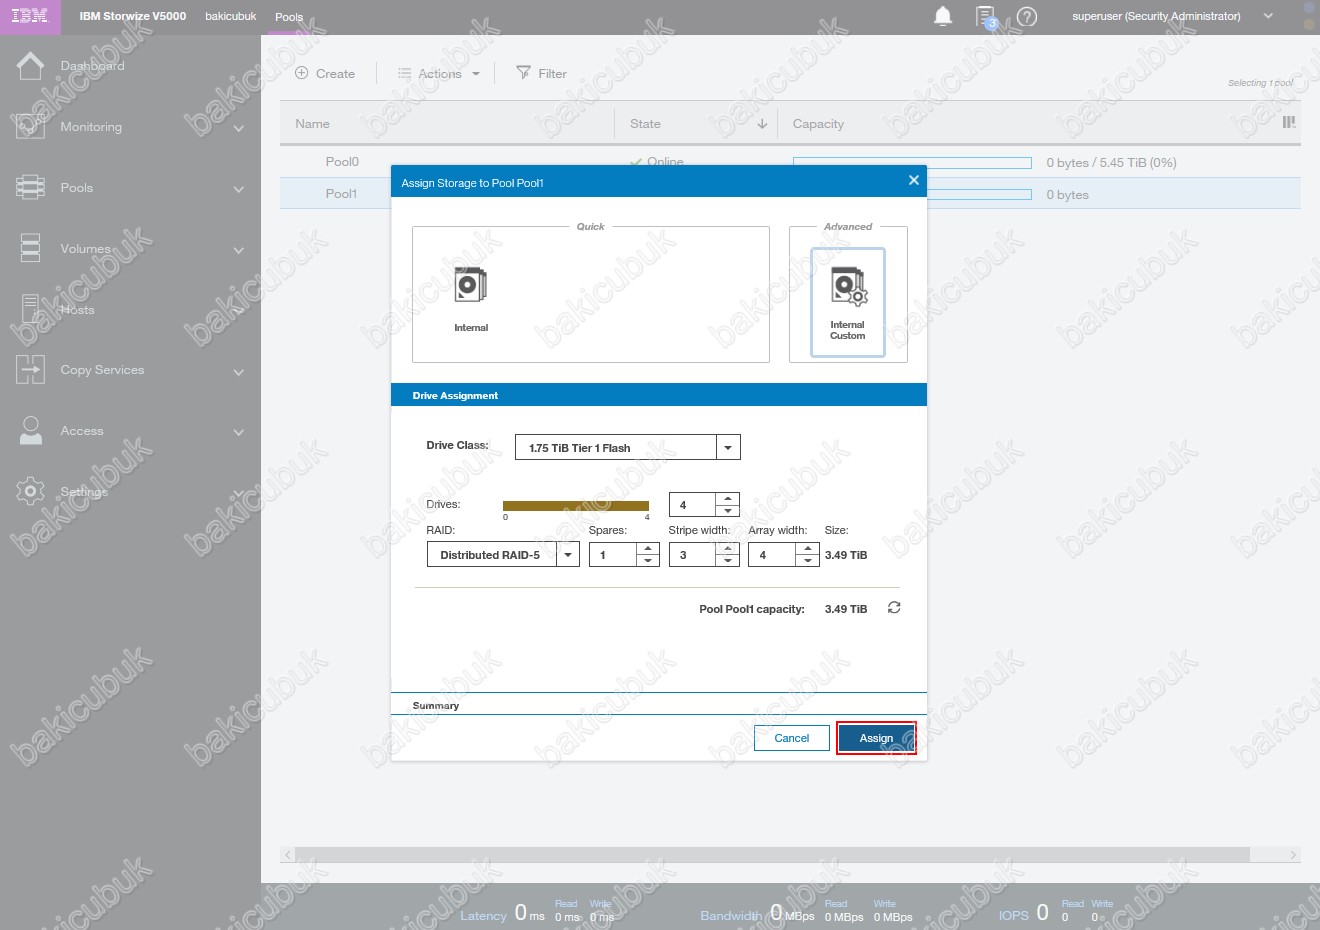1320x930 pixels.
Task: Select the Pool1 row
Action: coord(790,193)
